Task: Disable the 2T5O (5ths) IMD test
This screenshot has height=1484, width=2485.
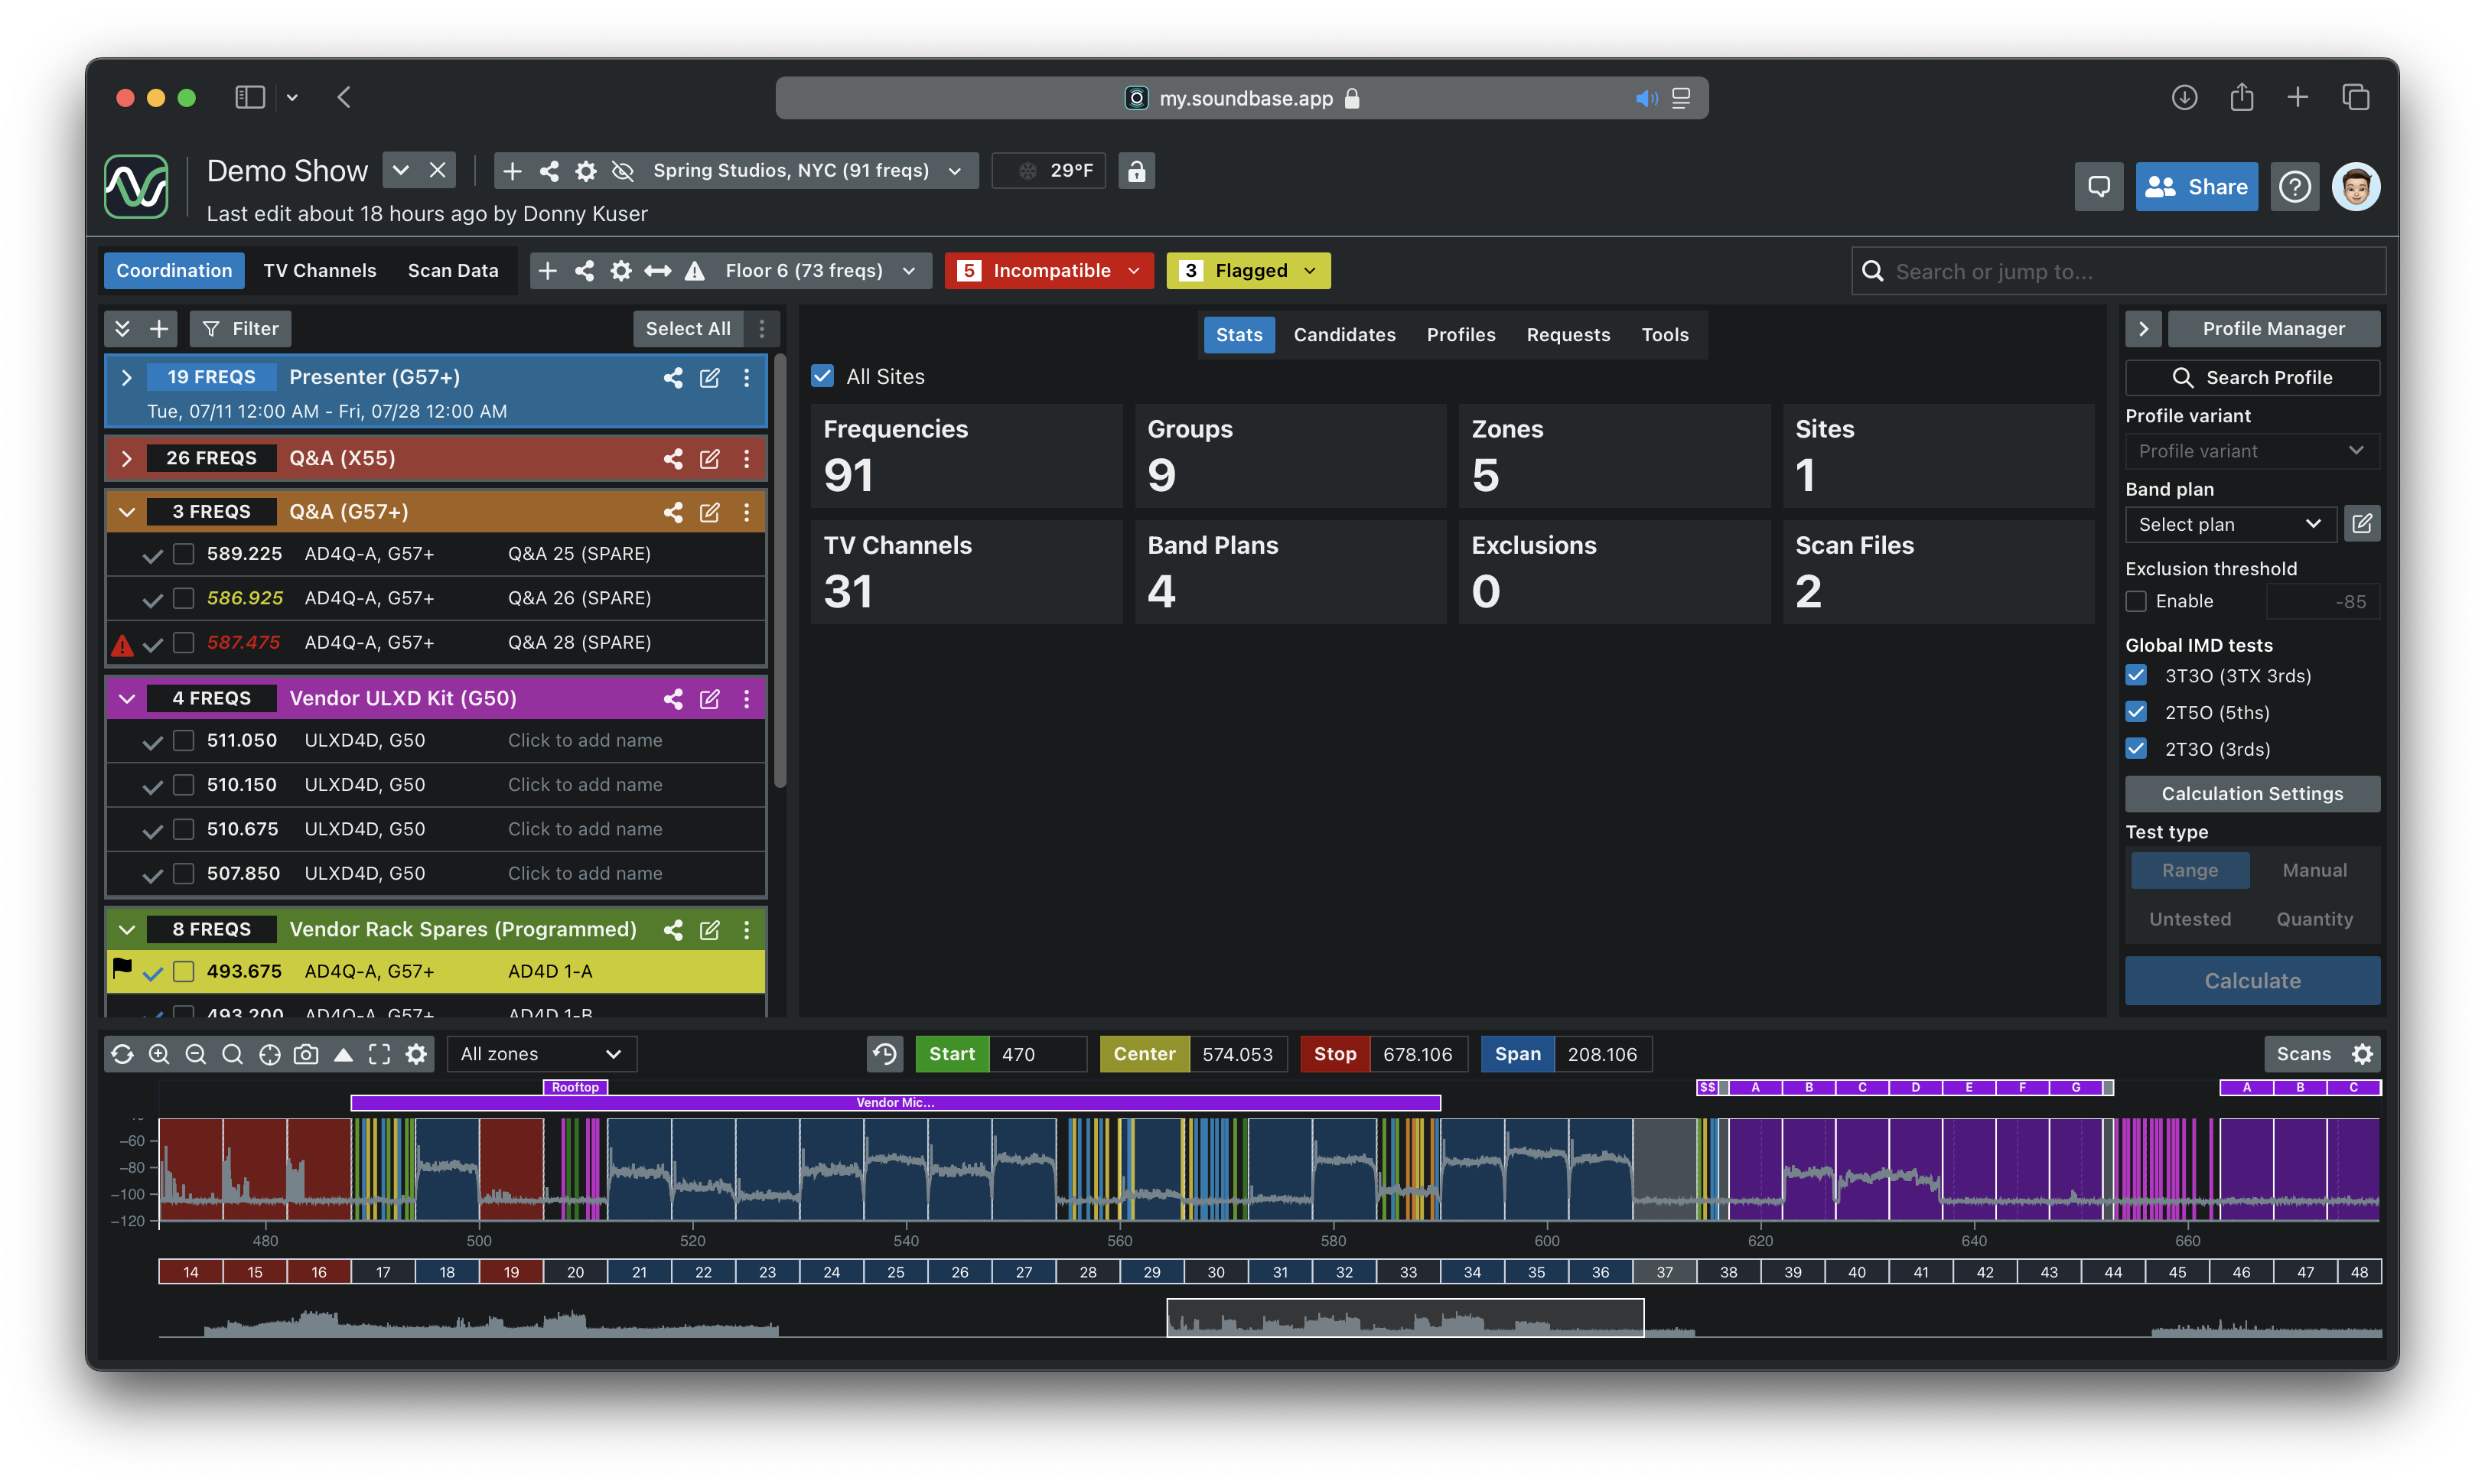Action: click(2136, 711)
